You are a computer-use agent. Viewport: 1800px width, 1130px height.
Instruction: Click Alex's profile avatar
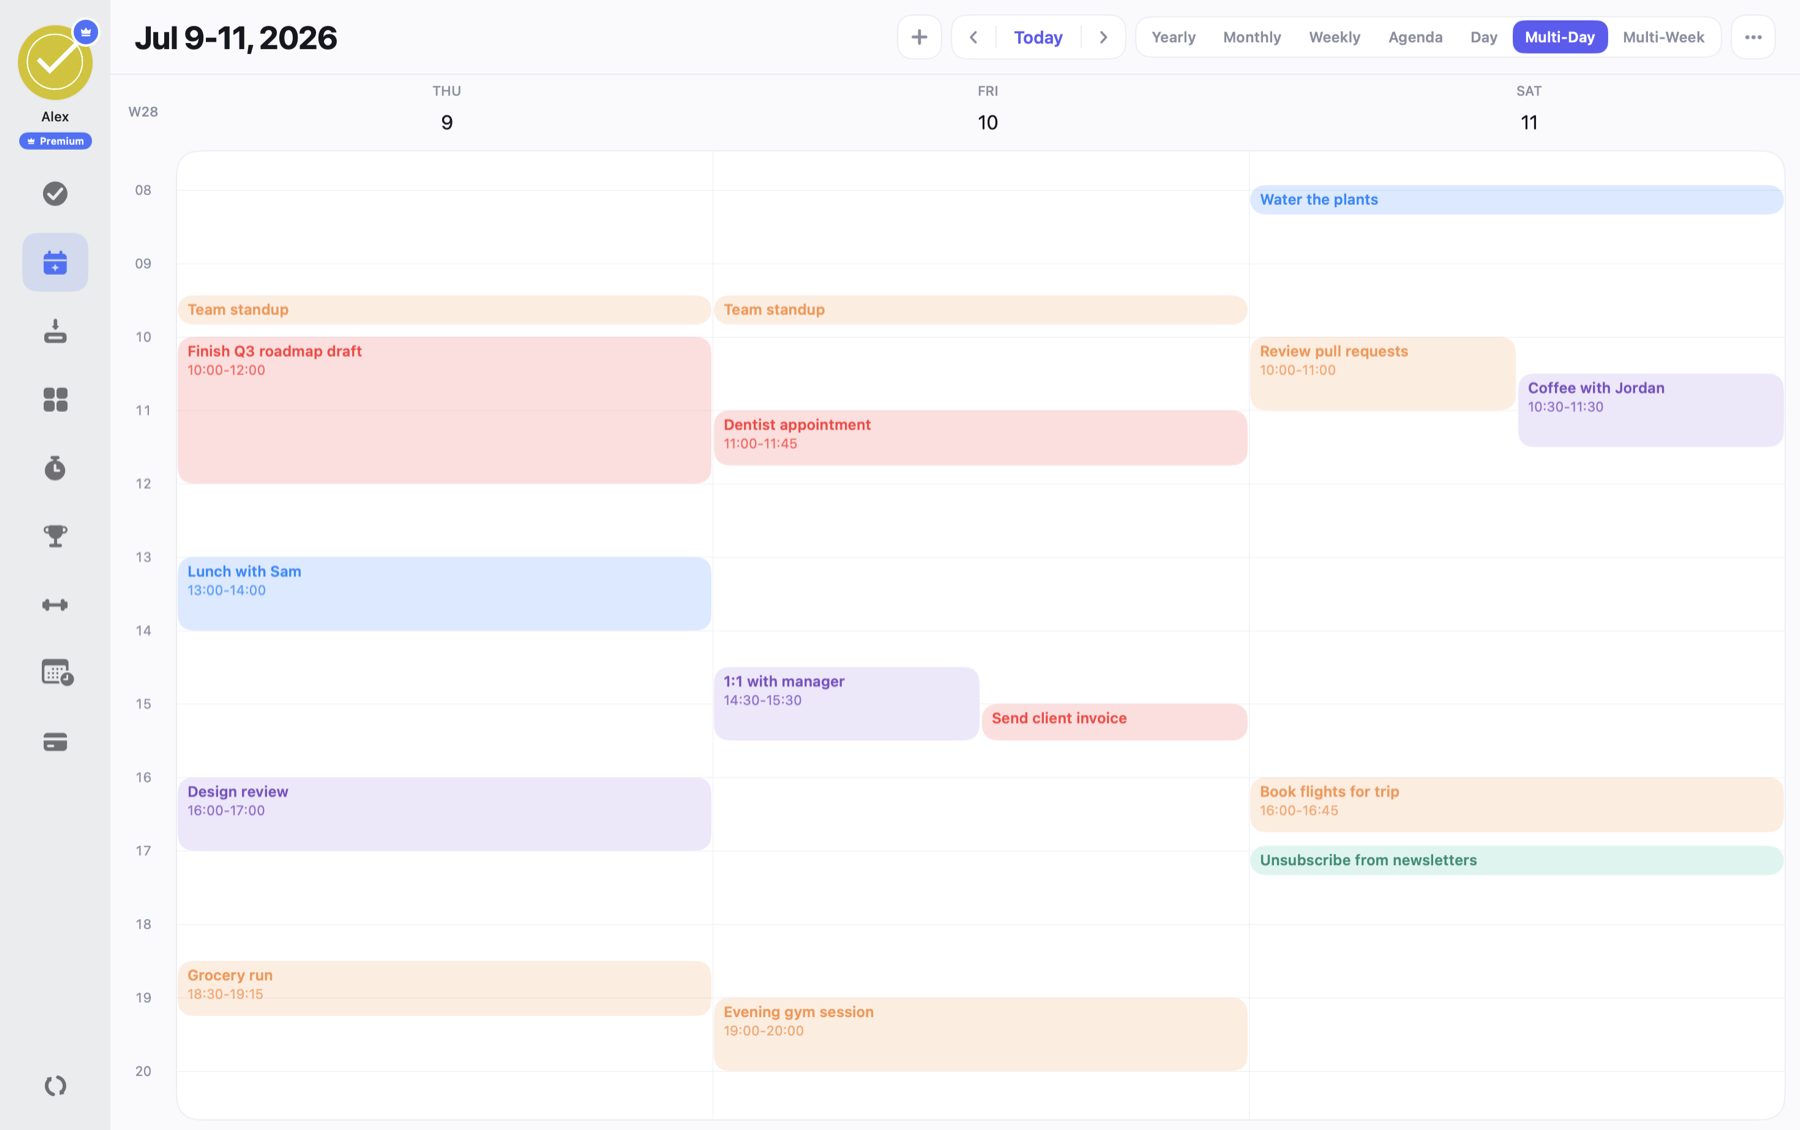(55, 62)
